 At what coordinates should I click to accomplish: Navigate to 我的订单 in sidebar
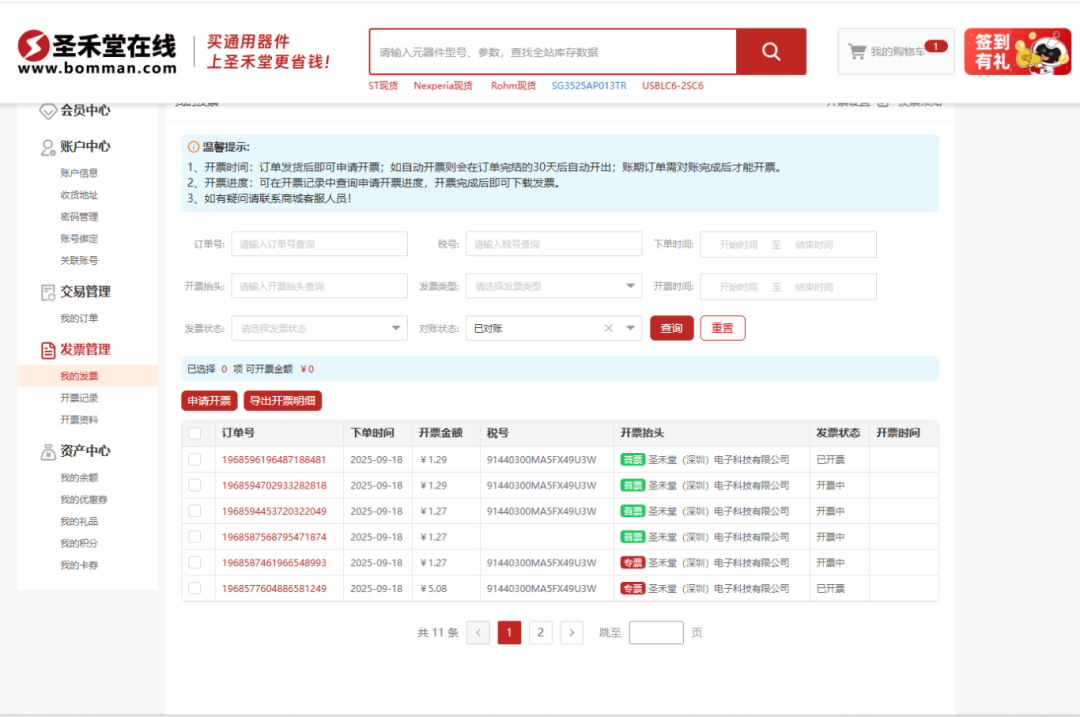tap(79, 319)
